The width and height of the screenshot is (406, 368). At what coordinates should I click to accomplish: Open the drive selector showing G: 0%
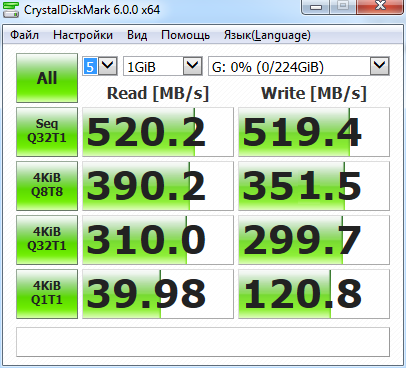299,66
